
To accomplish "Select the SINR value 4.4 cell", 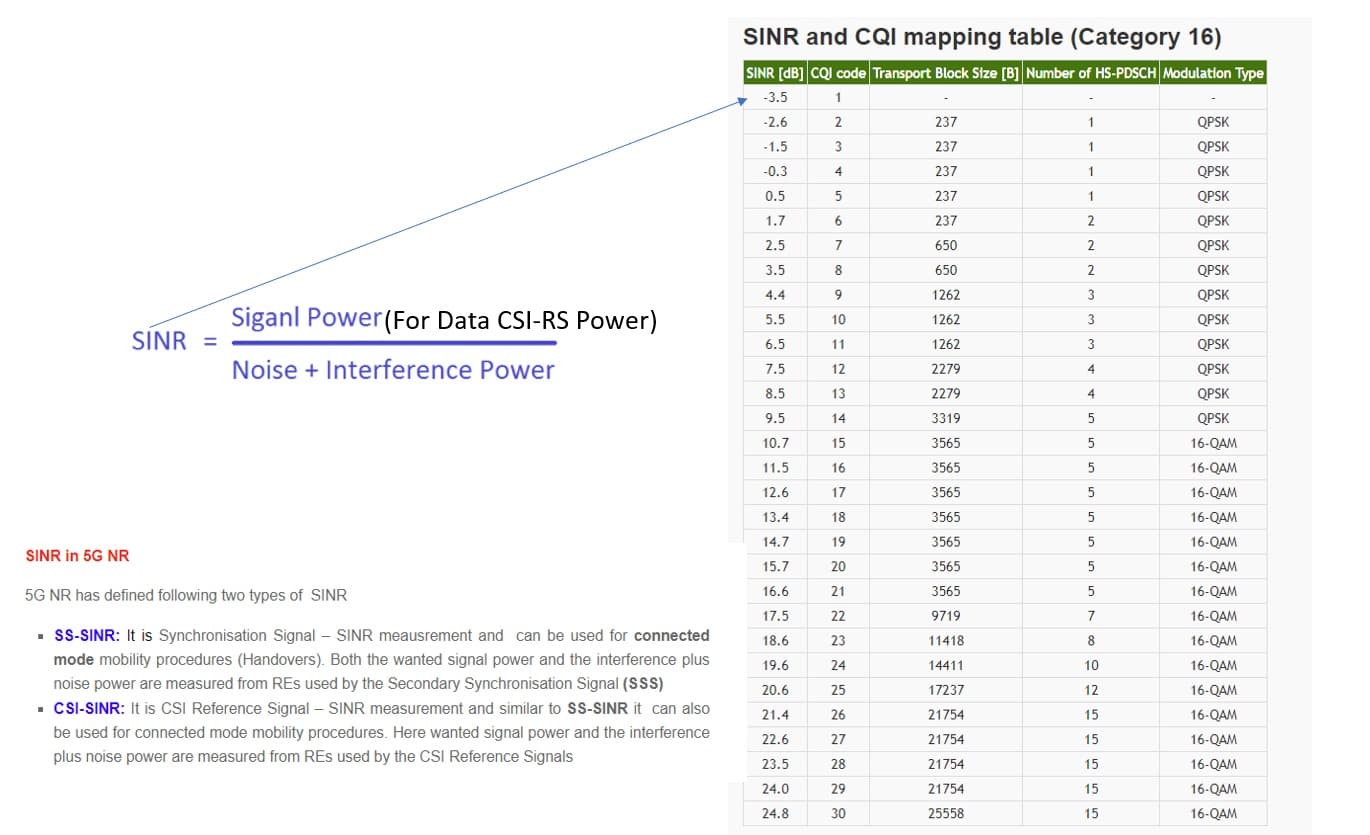I will point(775,295).
